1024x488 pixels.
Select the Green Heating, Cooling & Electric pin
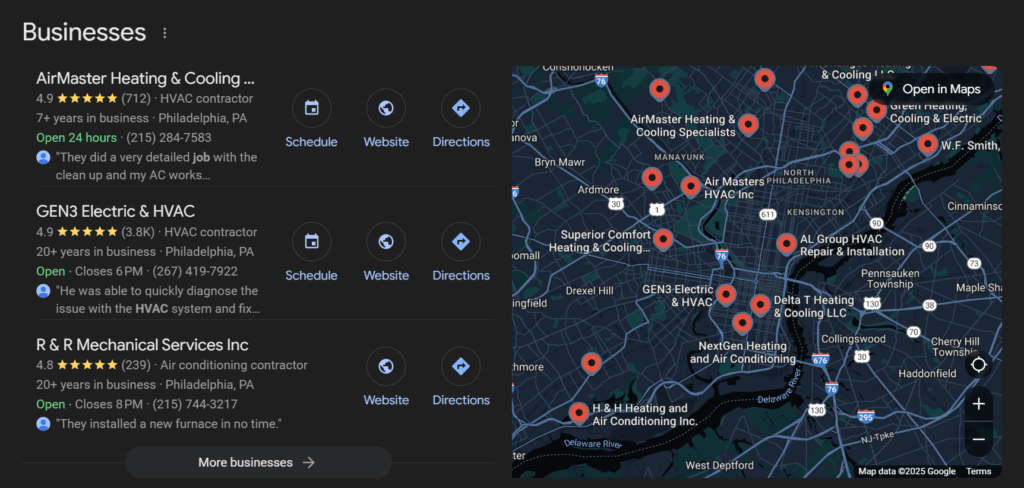pyautogui.click(x=876, y=110)
